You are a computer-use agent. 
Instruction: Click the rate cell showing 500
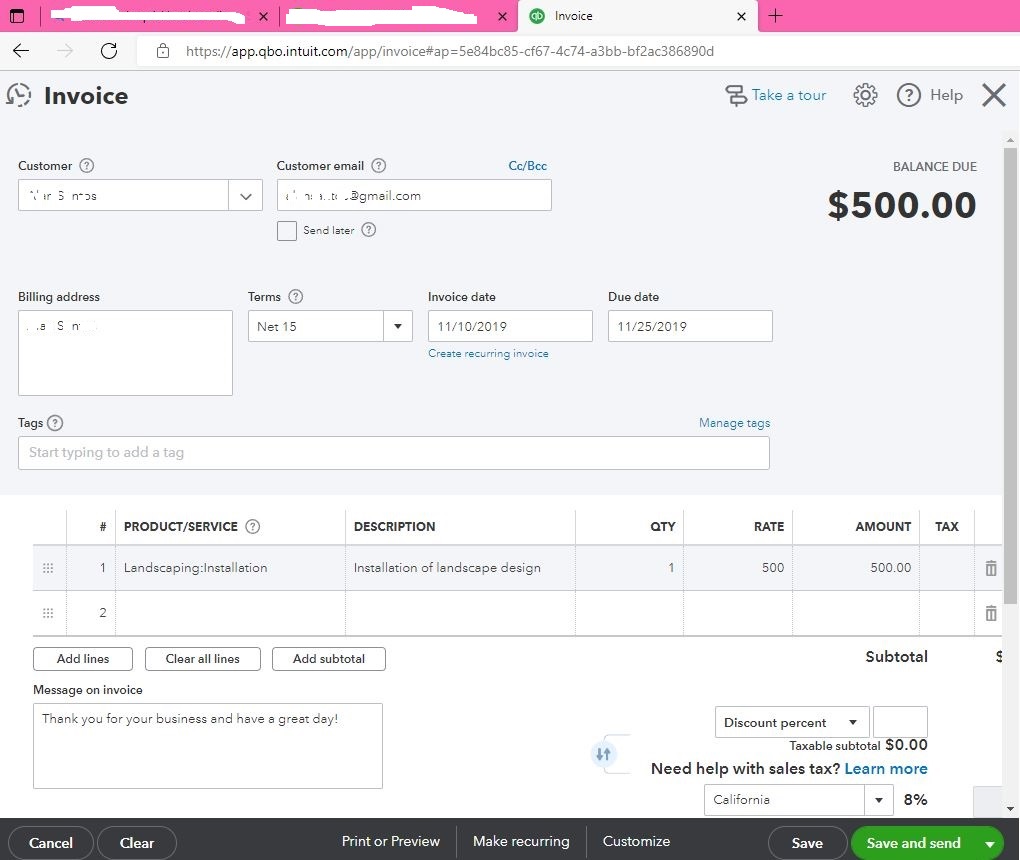(x=738, y=568)
